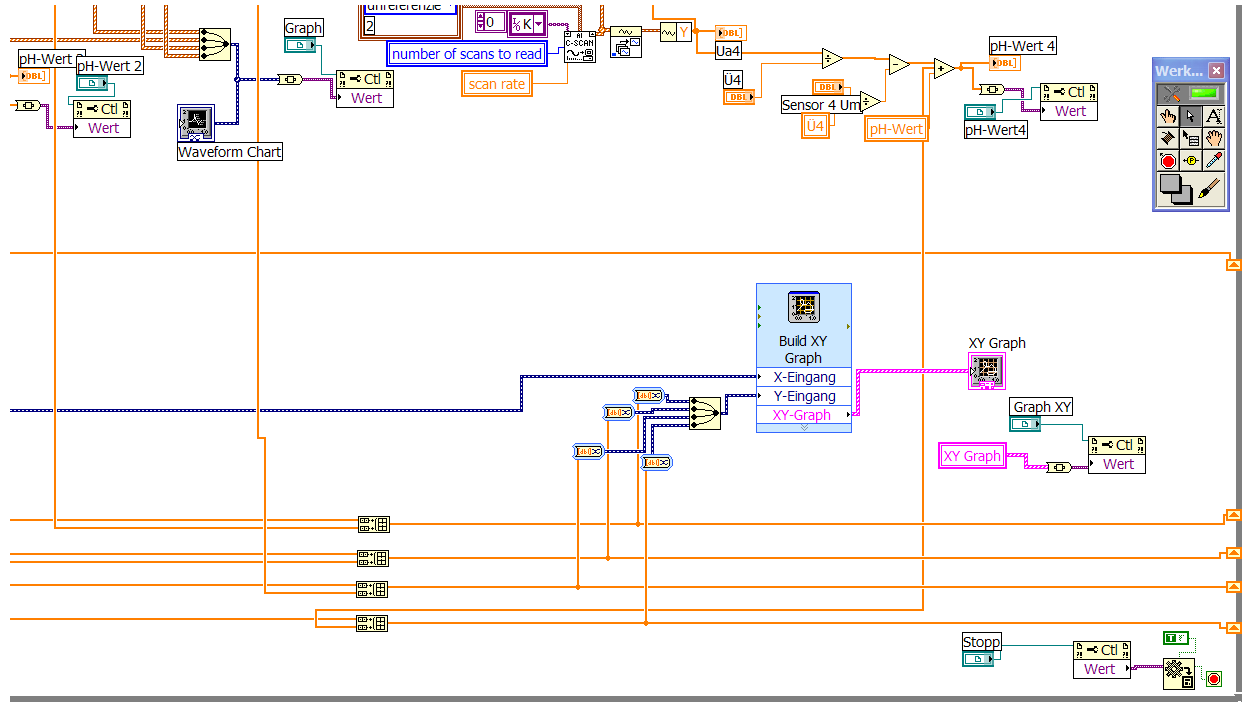Select the Y-Eingang input terminal
Screen dimensions: 1249x710
point(804,396)
